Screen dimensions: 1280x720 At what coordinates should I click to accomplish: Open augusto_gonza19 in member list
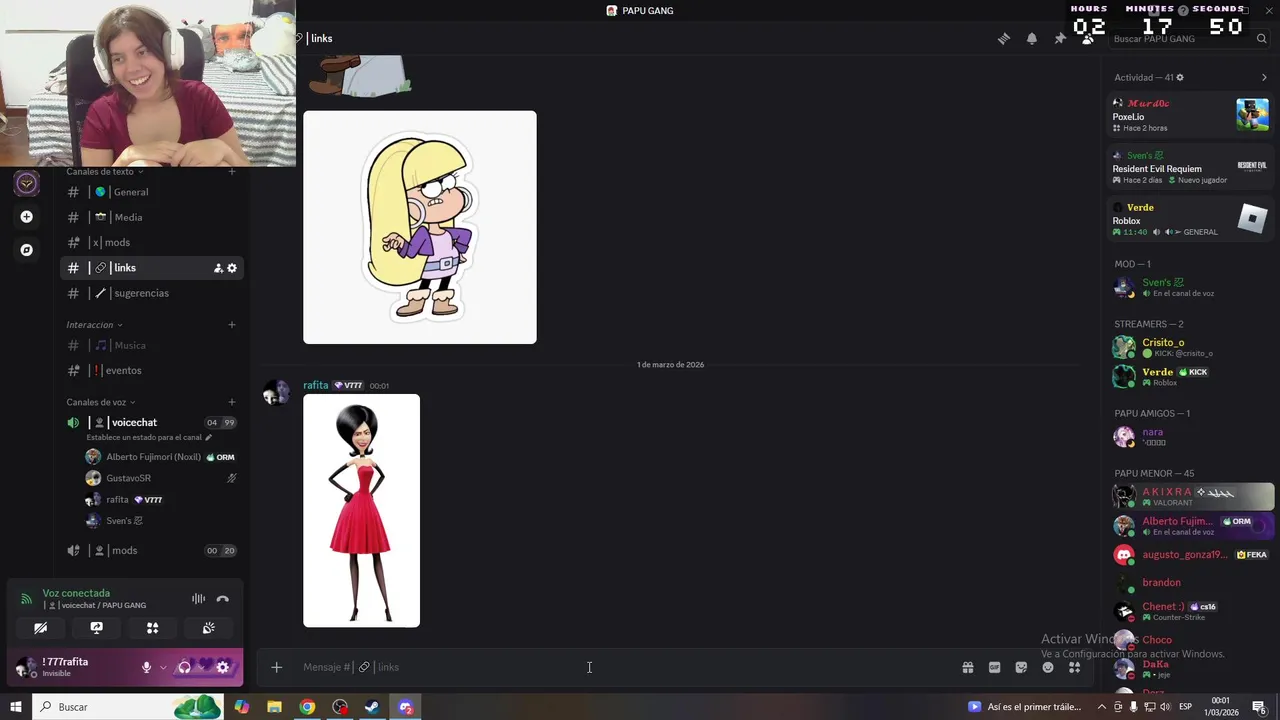pos(1190,554)
